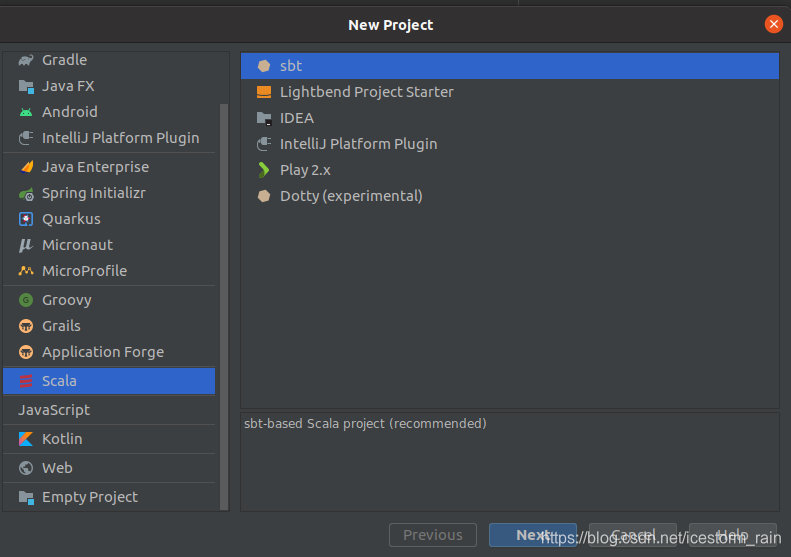Screen dimensions: 791x557
Task: Click the Play 2.x green arrow icon
Action: click(x=264, y=170)
